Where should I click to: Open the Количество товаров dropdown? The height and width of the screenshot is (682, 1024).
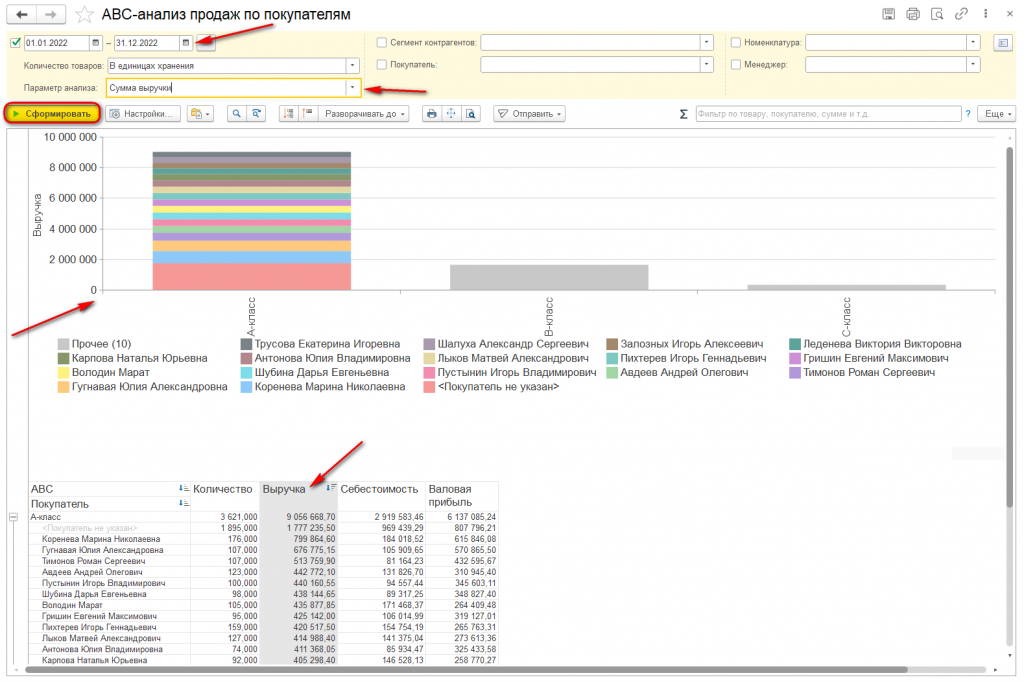[352, 65]
